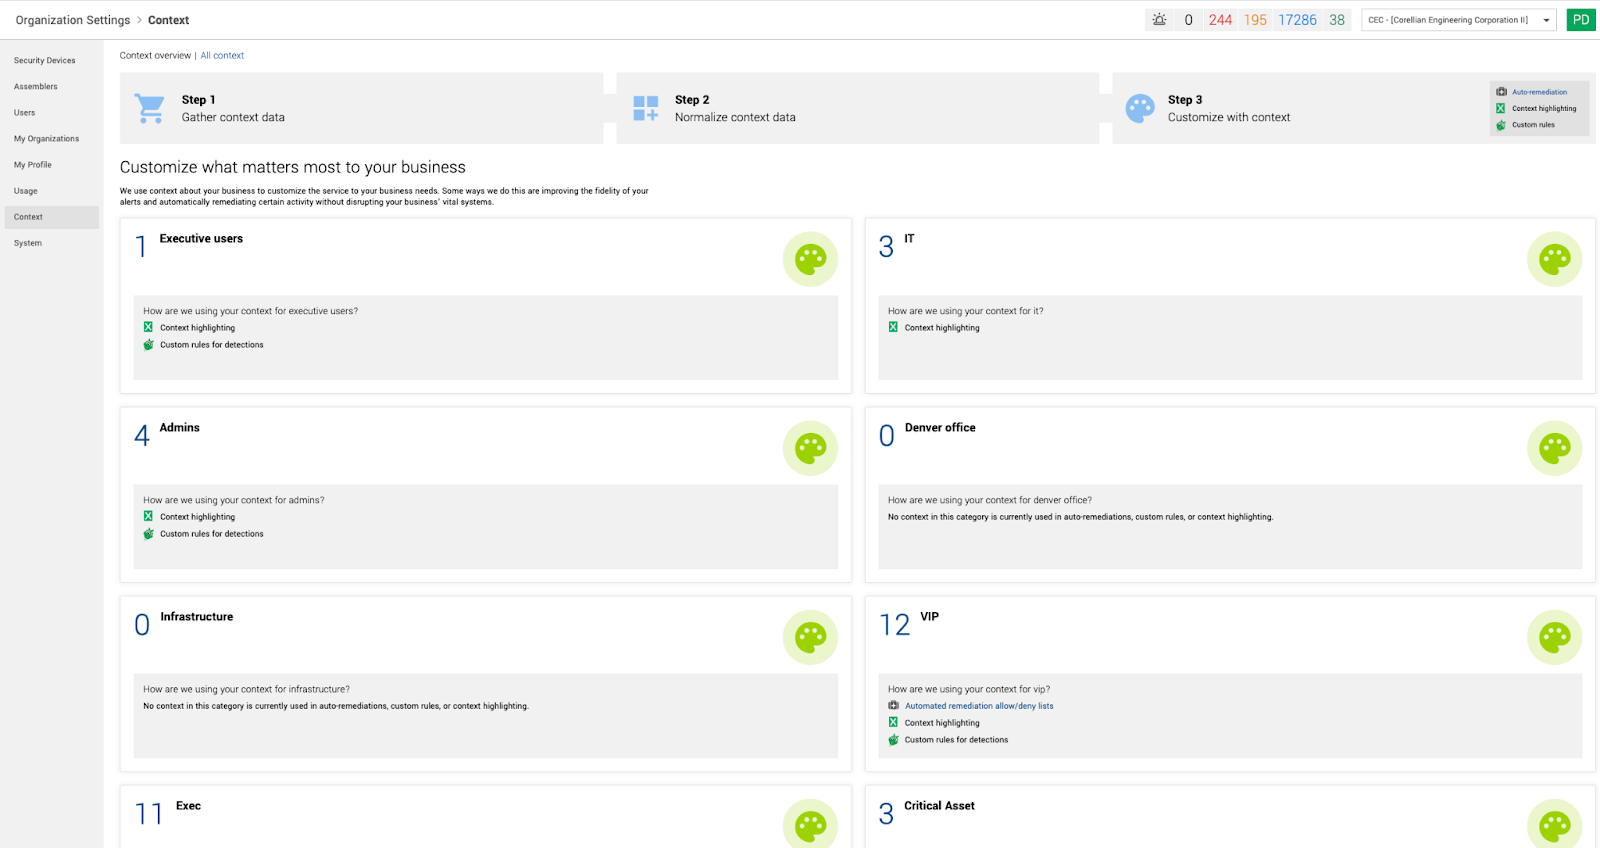This screenshot has height=848, width=1600.
Task: Click blue 17286 alert count
Action: [1297, 20]
